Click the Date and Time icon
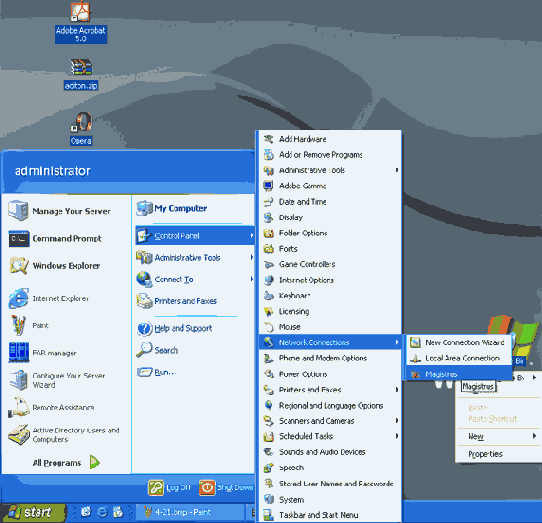542x523 pixels. (269, 202)
